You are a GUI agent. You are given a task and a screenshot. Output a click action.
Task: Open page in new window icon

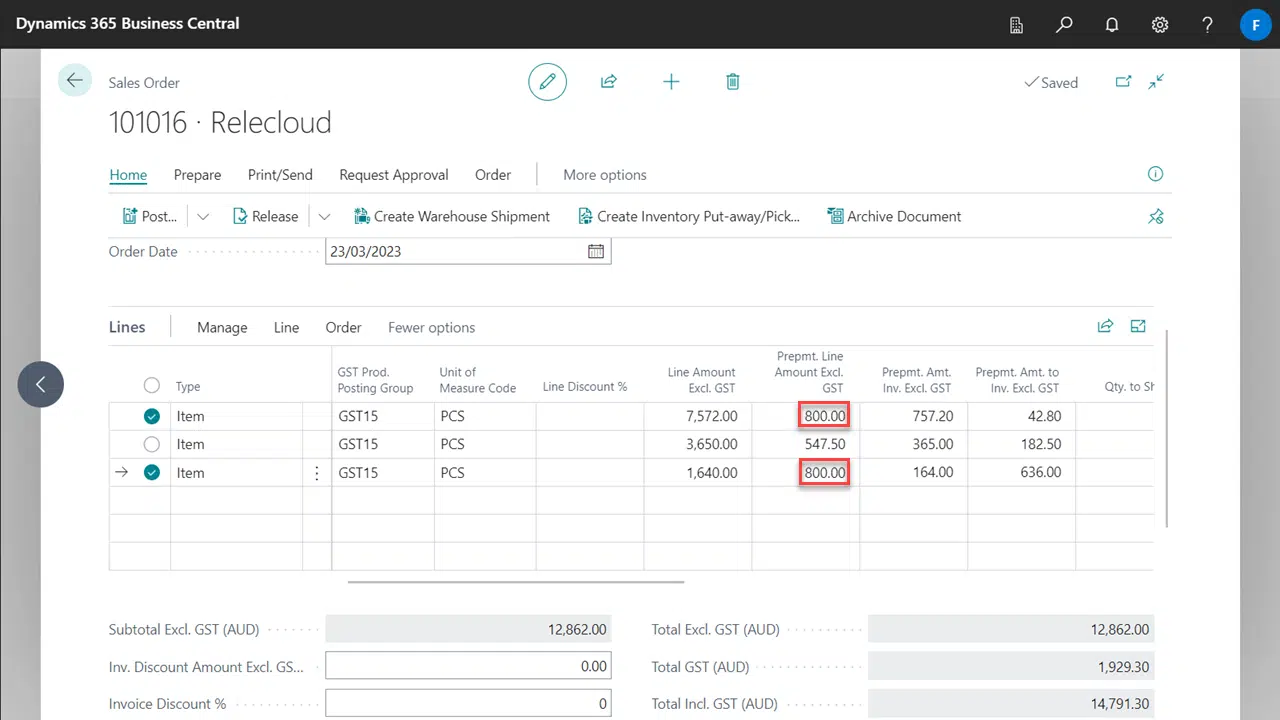click(1123, 82)
